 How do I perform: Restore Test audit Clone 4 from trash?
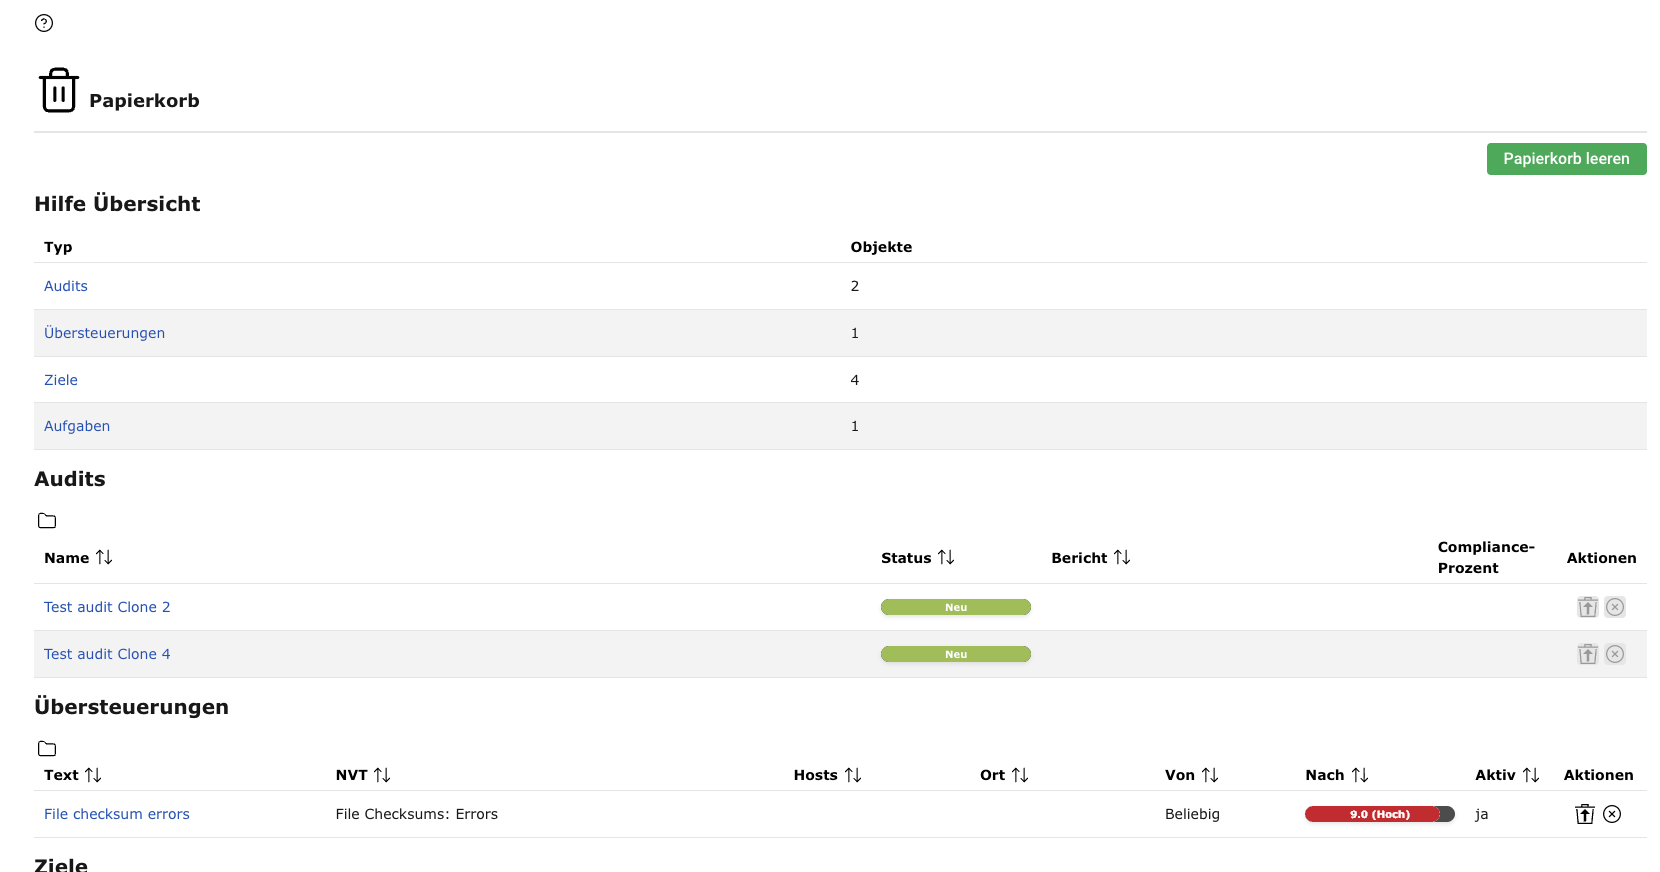(1587, 654)
